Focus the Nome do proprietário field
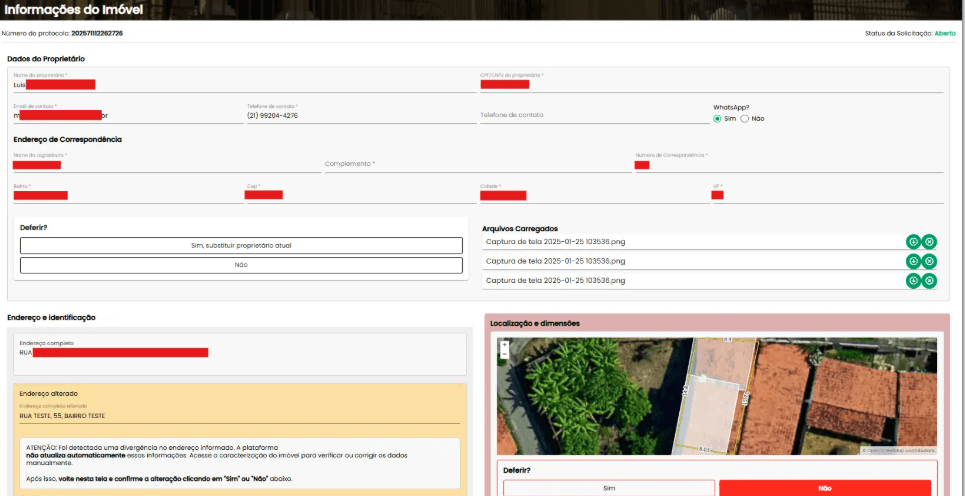 pos(244,82)
